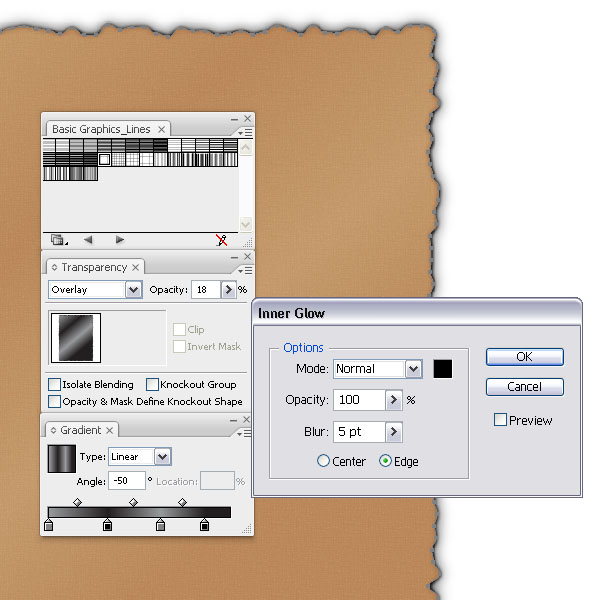Load the next swatch library arrow
The image size is (600, 600).
120,240
